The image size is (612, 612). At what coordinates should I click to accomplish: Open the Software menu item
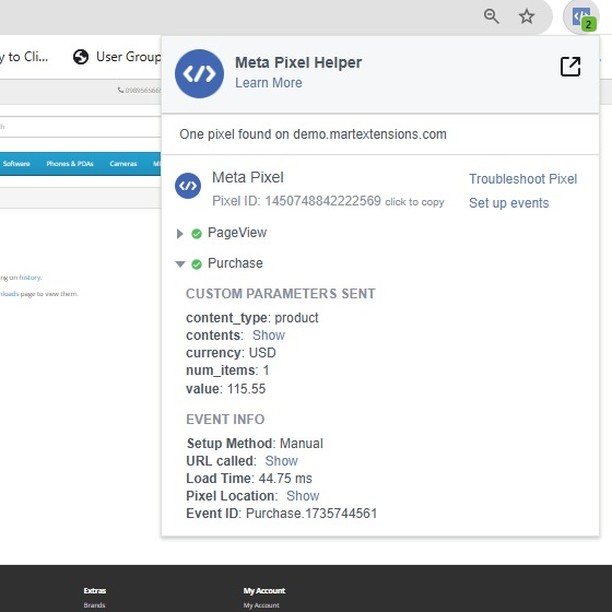click(16, 164)
